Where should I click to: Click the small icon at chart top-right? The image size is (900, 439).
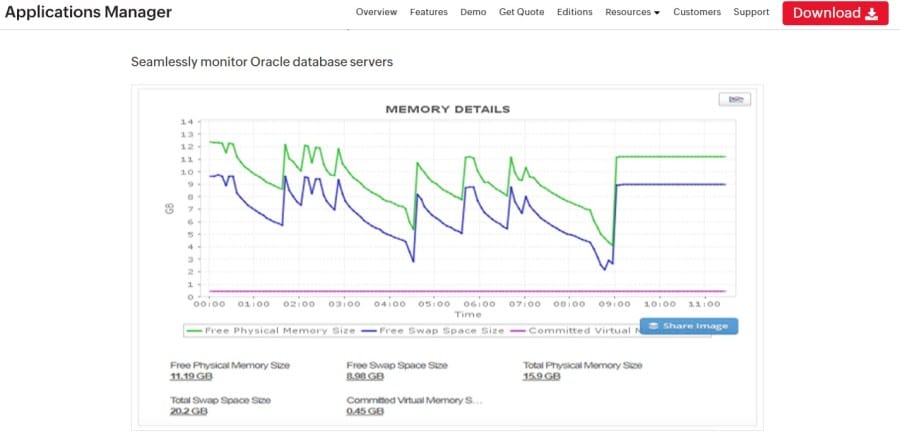coord(735,99)
